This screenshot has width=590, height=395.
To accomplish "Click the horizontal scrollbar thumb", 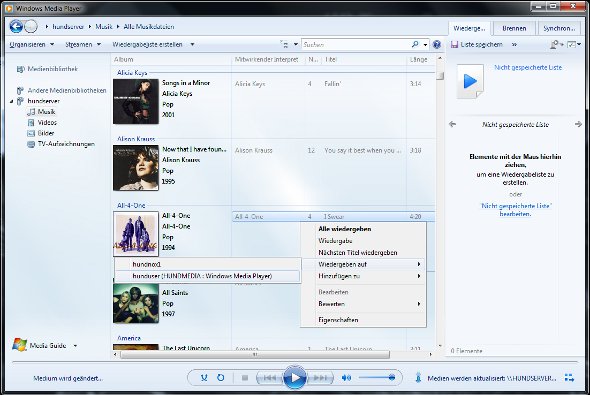I will (x=255, y=354).
